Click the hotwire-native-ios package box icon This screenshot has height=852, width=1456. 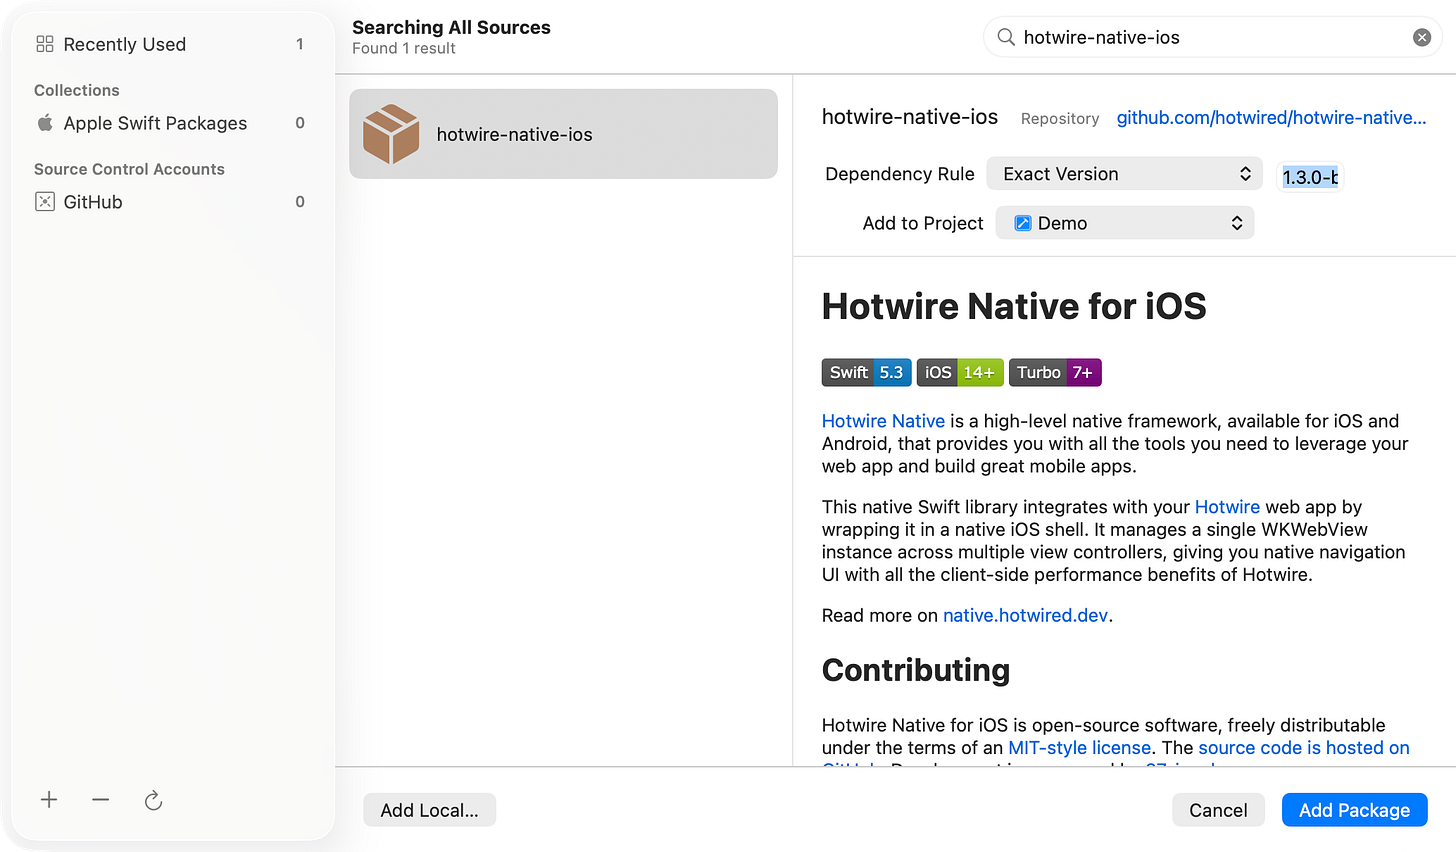coord(391,134)
